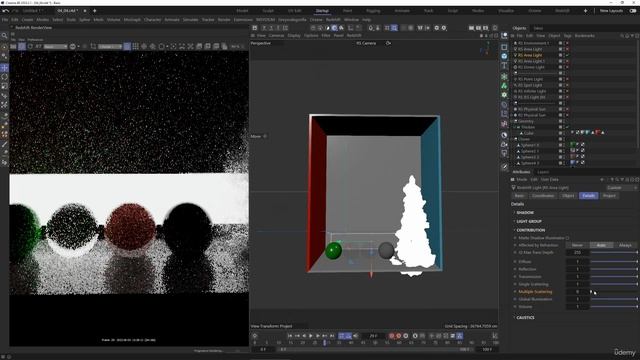This screenshot has height=360, width=640.
Task: Click the pen icon at bottom of side palette
Action: 504,167
